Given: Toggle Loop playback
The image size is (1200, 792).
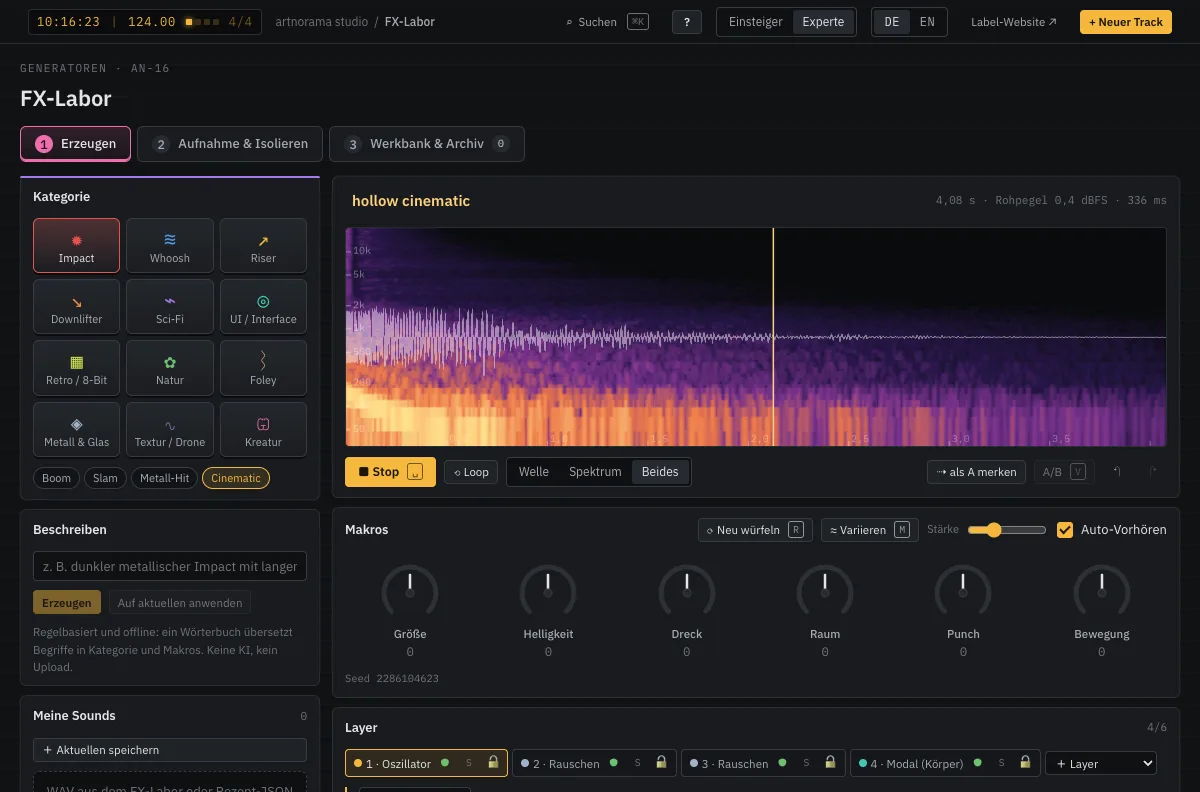Looking at the screenshot, I should click(x=471, y=472).
